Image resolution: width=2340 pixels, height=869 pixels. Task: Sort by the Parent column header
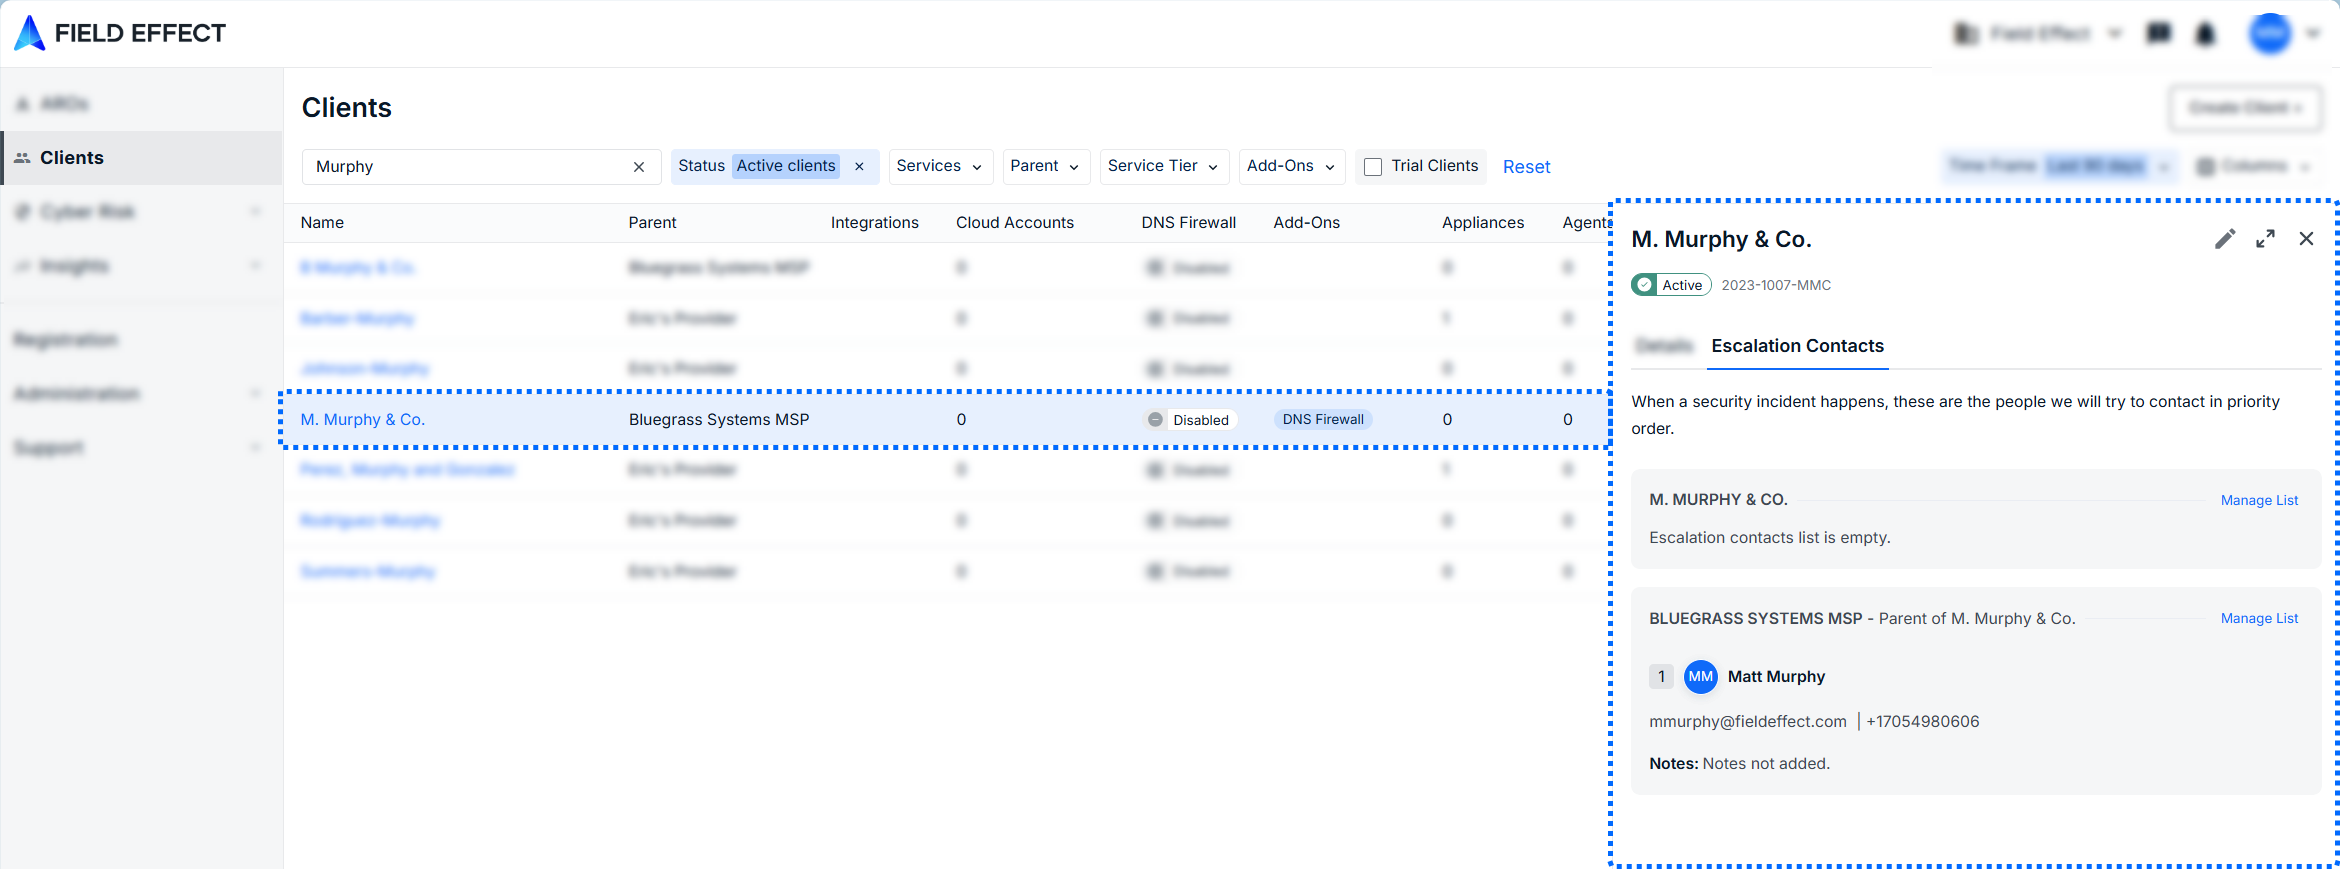tap(652, 223)
